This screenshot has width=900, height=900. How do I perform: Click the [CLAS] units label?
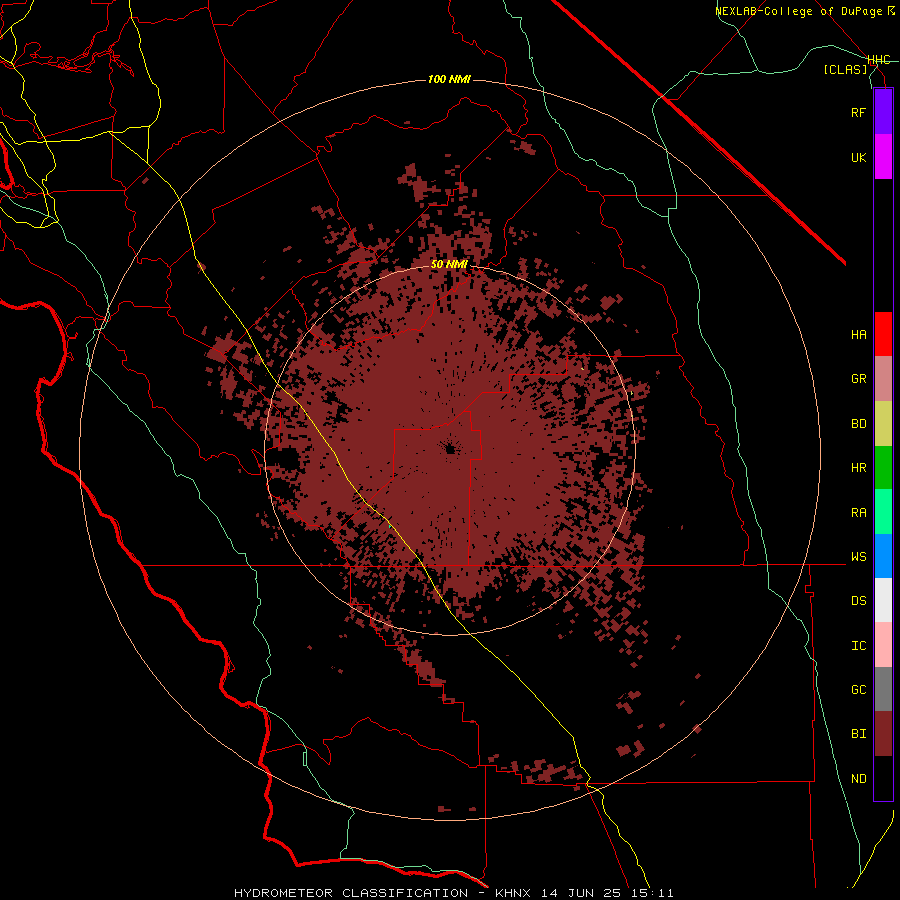[845, 69]
